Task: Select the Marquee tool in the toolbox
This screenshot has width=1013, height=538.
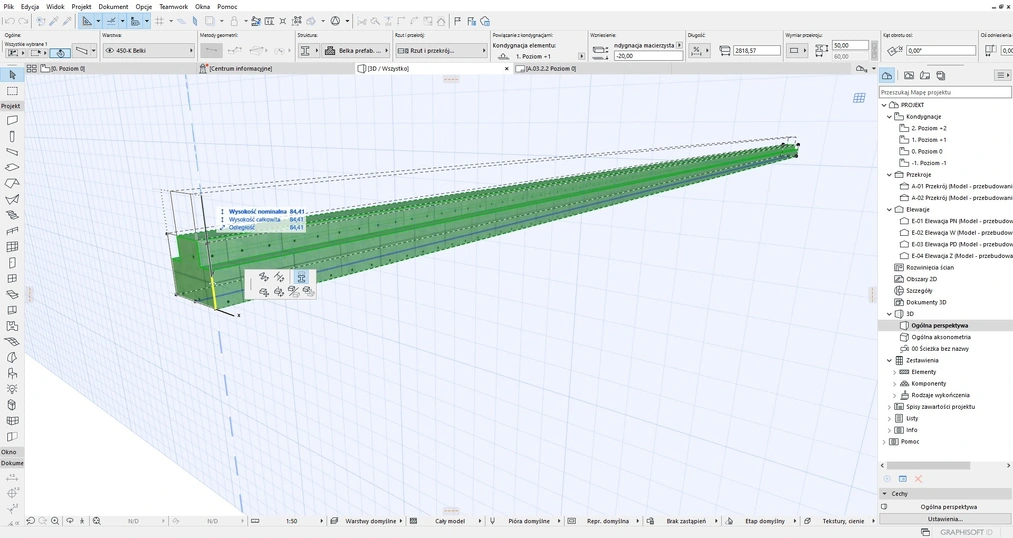Action: click(x=12, y=91)
